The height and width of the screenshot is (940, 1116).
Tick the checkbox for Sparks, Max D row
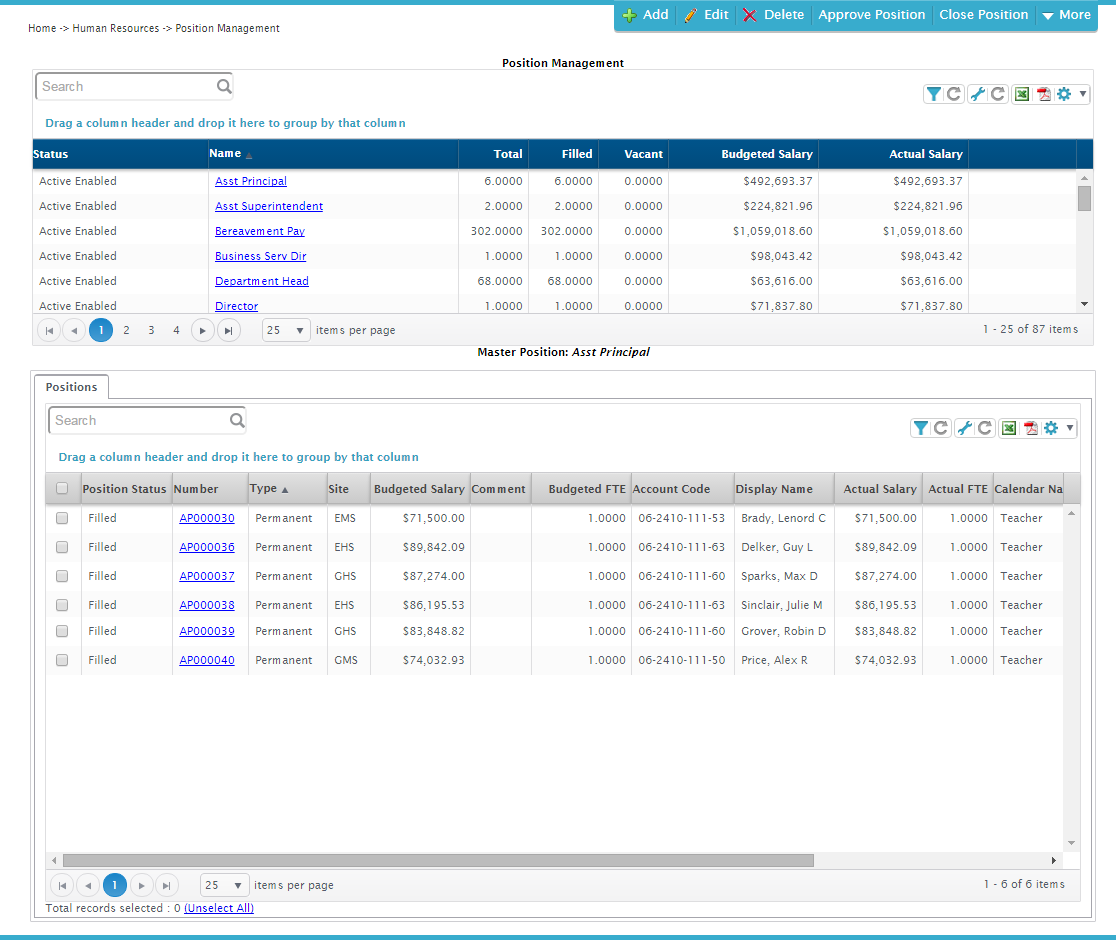point(62,576)
